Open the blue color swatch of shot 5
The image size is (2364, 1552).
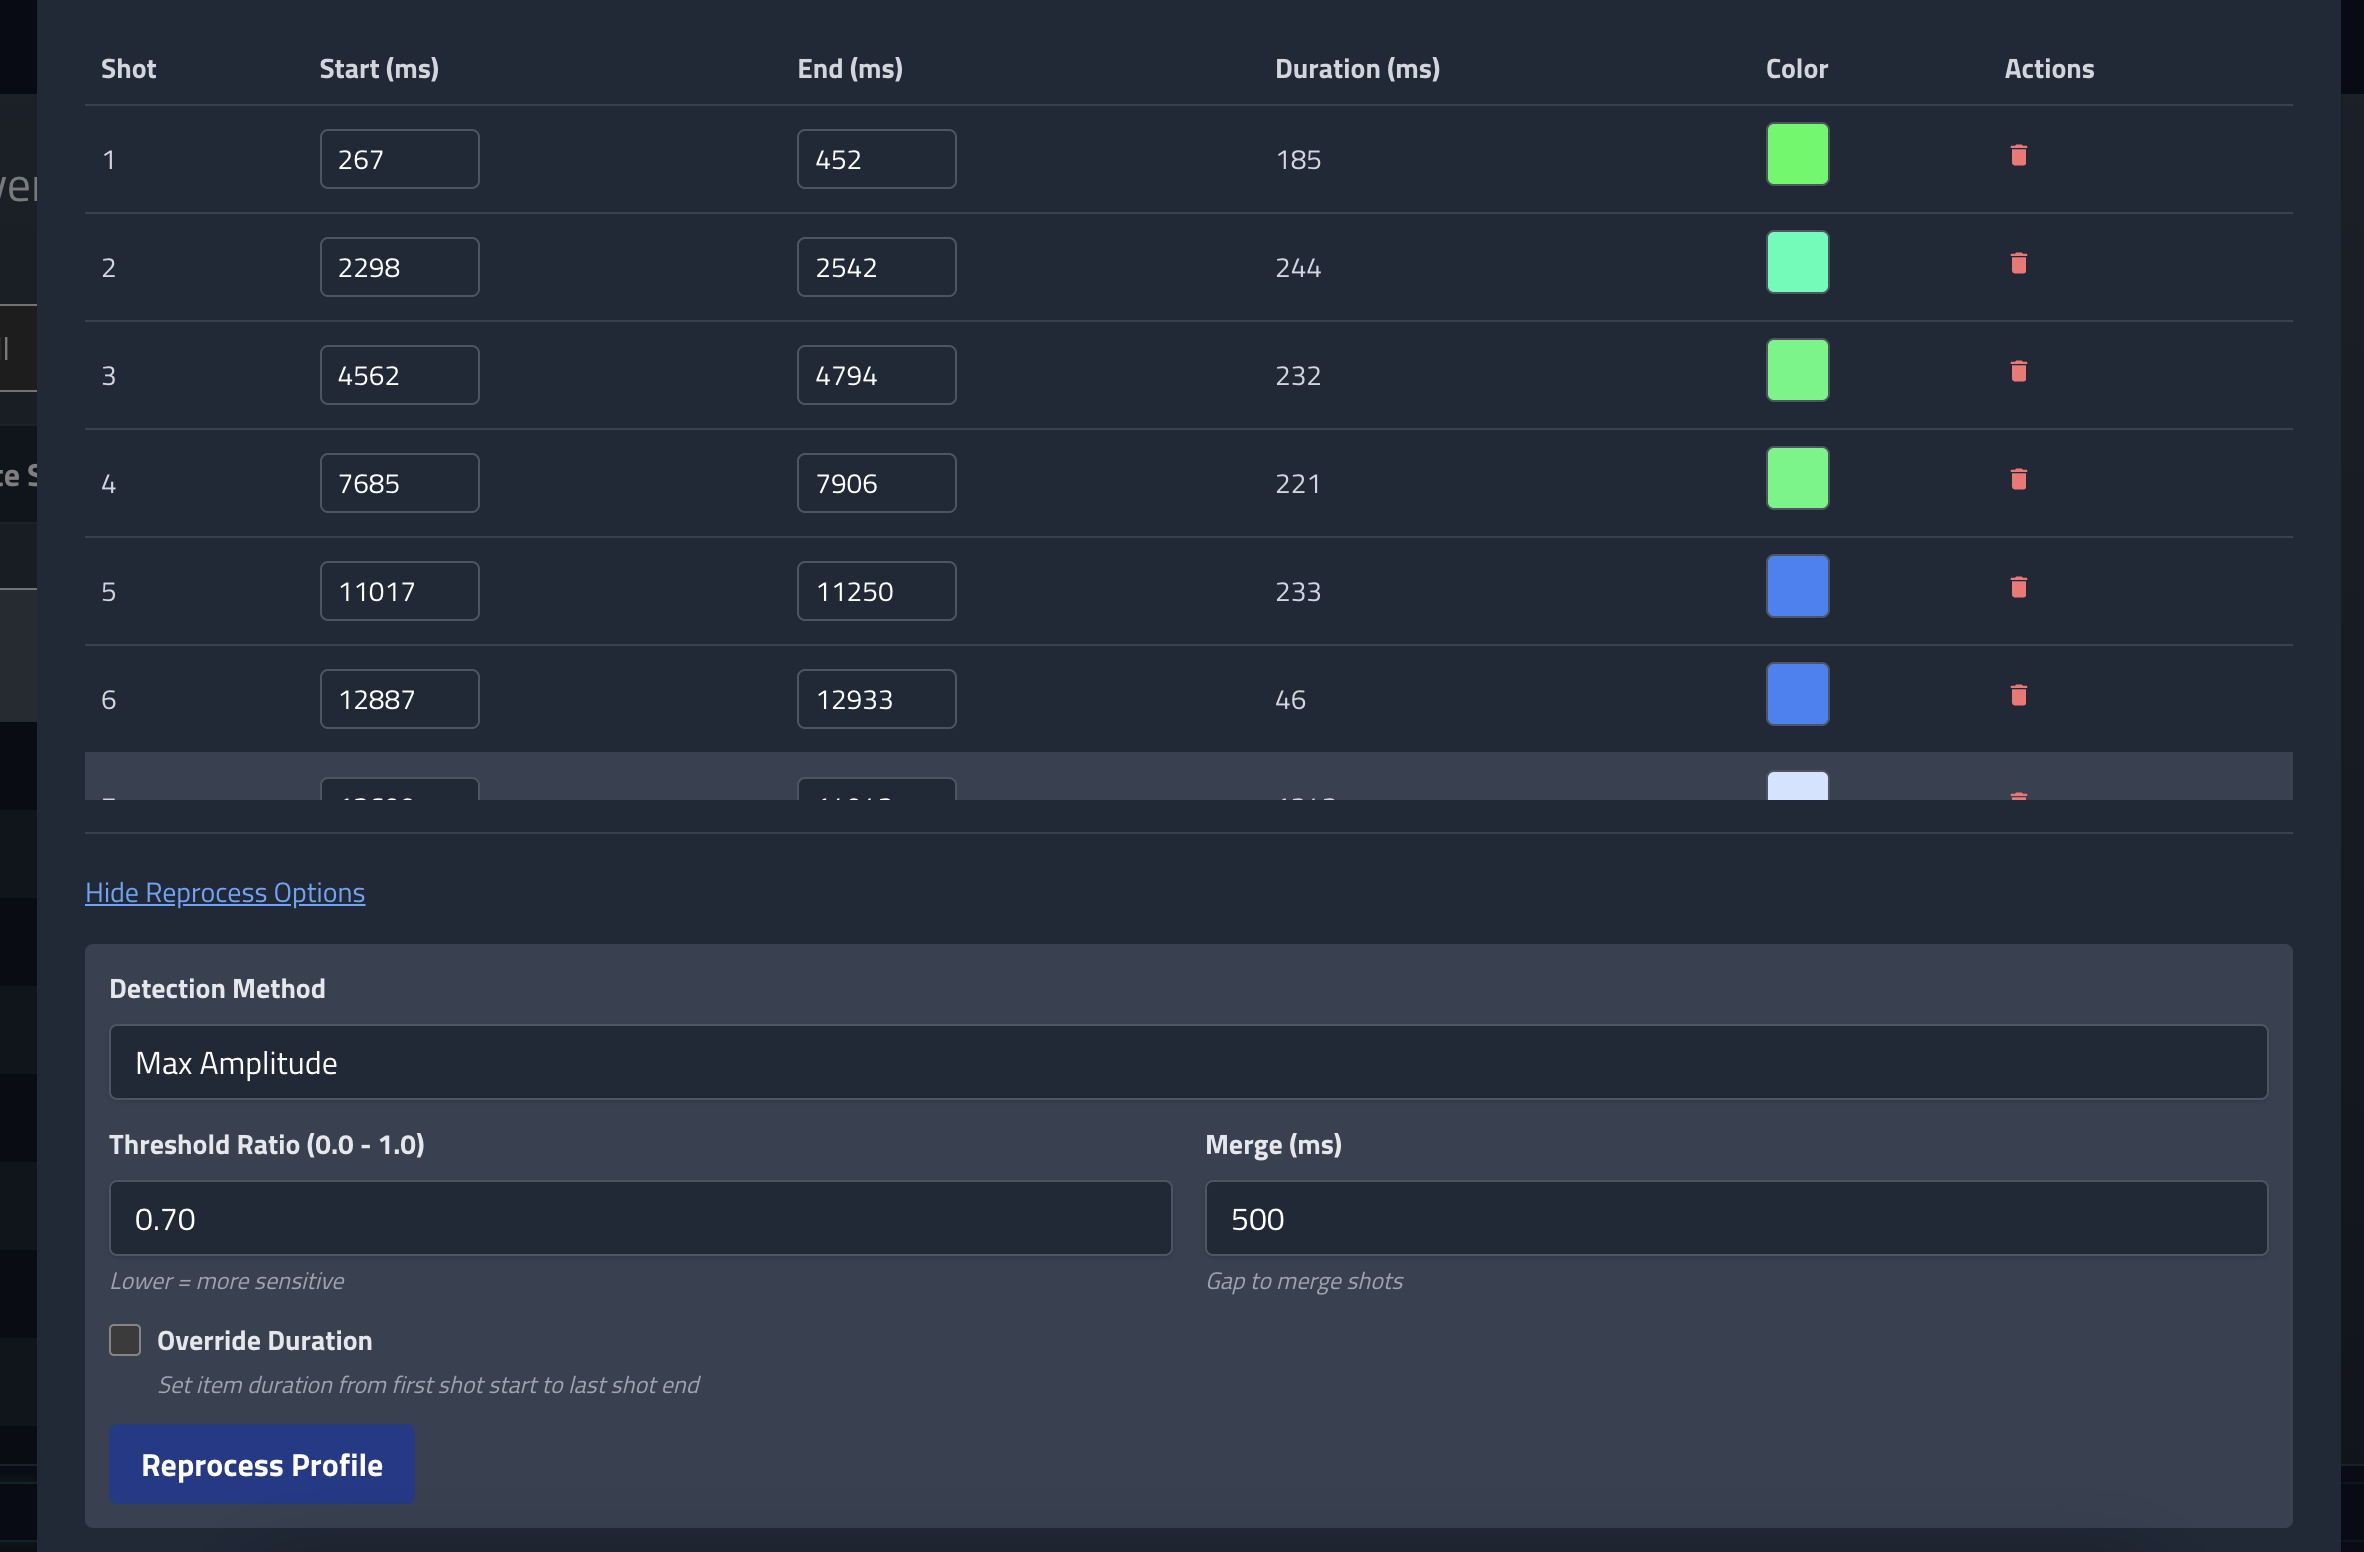coord(1797,586)
